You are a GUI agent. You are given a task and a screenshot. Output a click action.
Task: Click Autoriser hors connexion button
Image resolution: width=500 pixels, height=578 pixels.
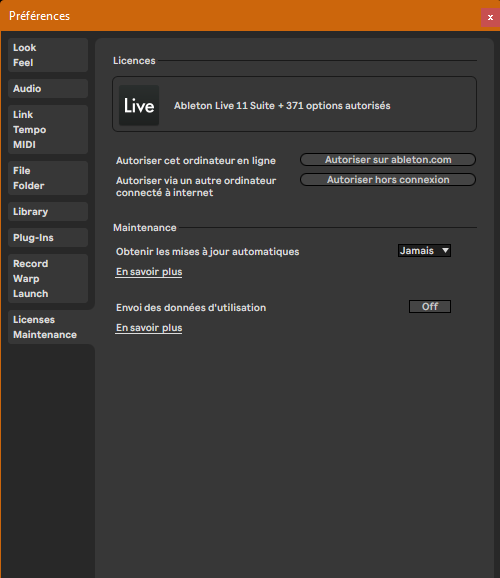click(x=388, y=180)
